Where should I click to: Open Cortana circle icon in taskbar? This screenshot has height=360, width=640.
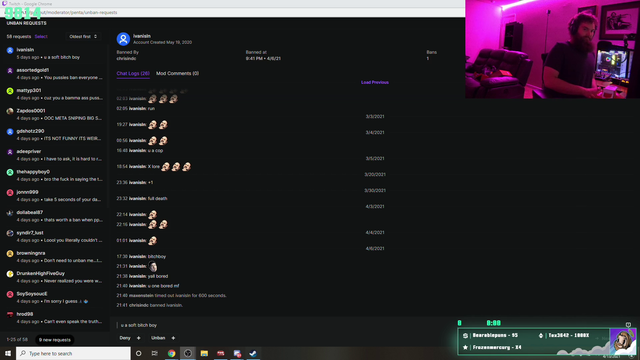pyautogui.click(x=139, y=353)
